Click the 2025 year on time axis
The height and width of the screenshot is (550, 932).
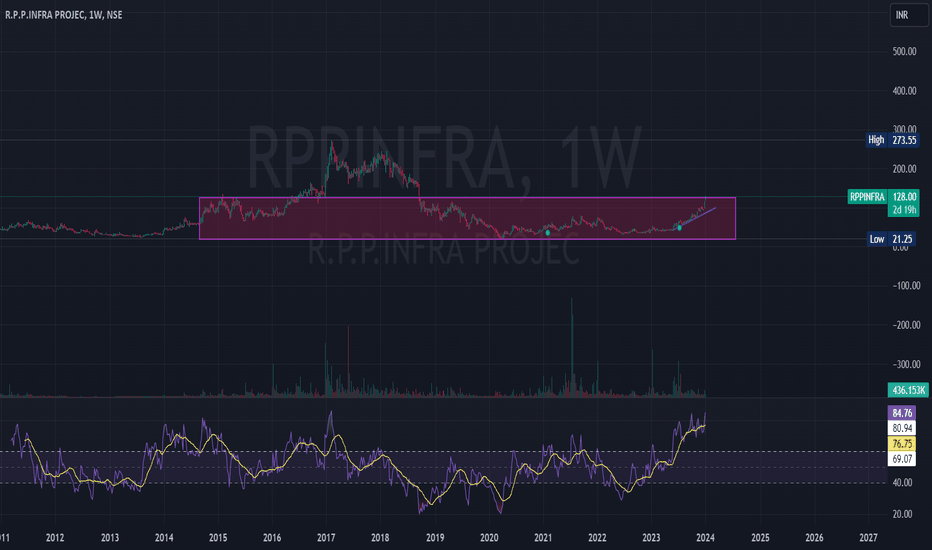pyautogui.click(x=760, y=538)
